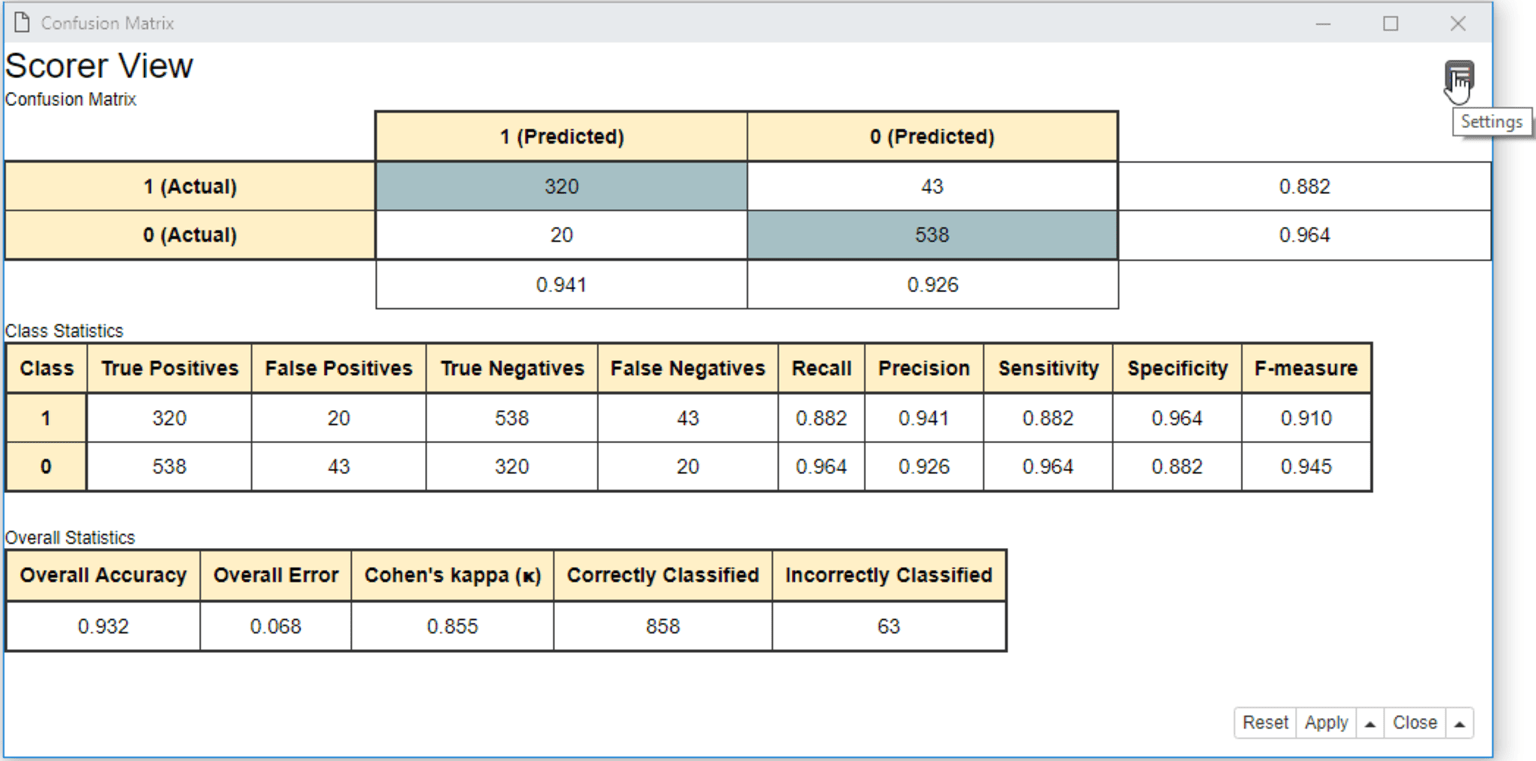Click the Reset button

pos(1265,722)
